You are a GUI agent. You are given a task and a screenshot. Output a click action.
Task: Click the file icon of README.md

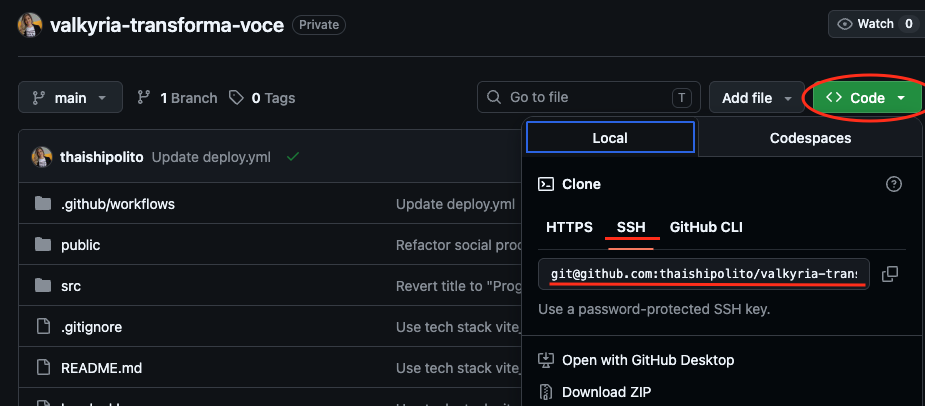[42, 368]
